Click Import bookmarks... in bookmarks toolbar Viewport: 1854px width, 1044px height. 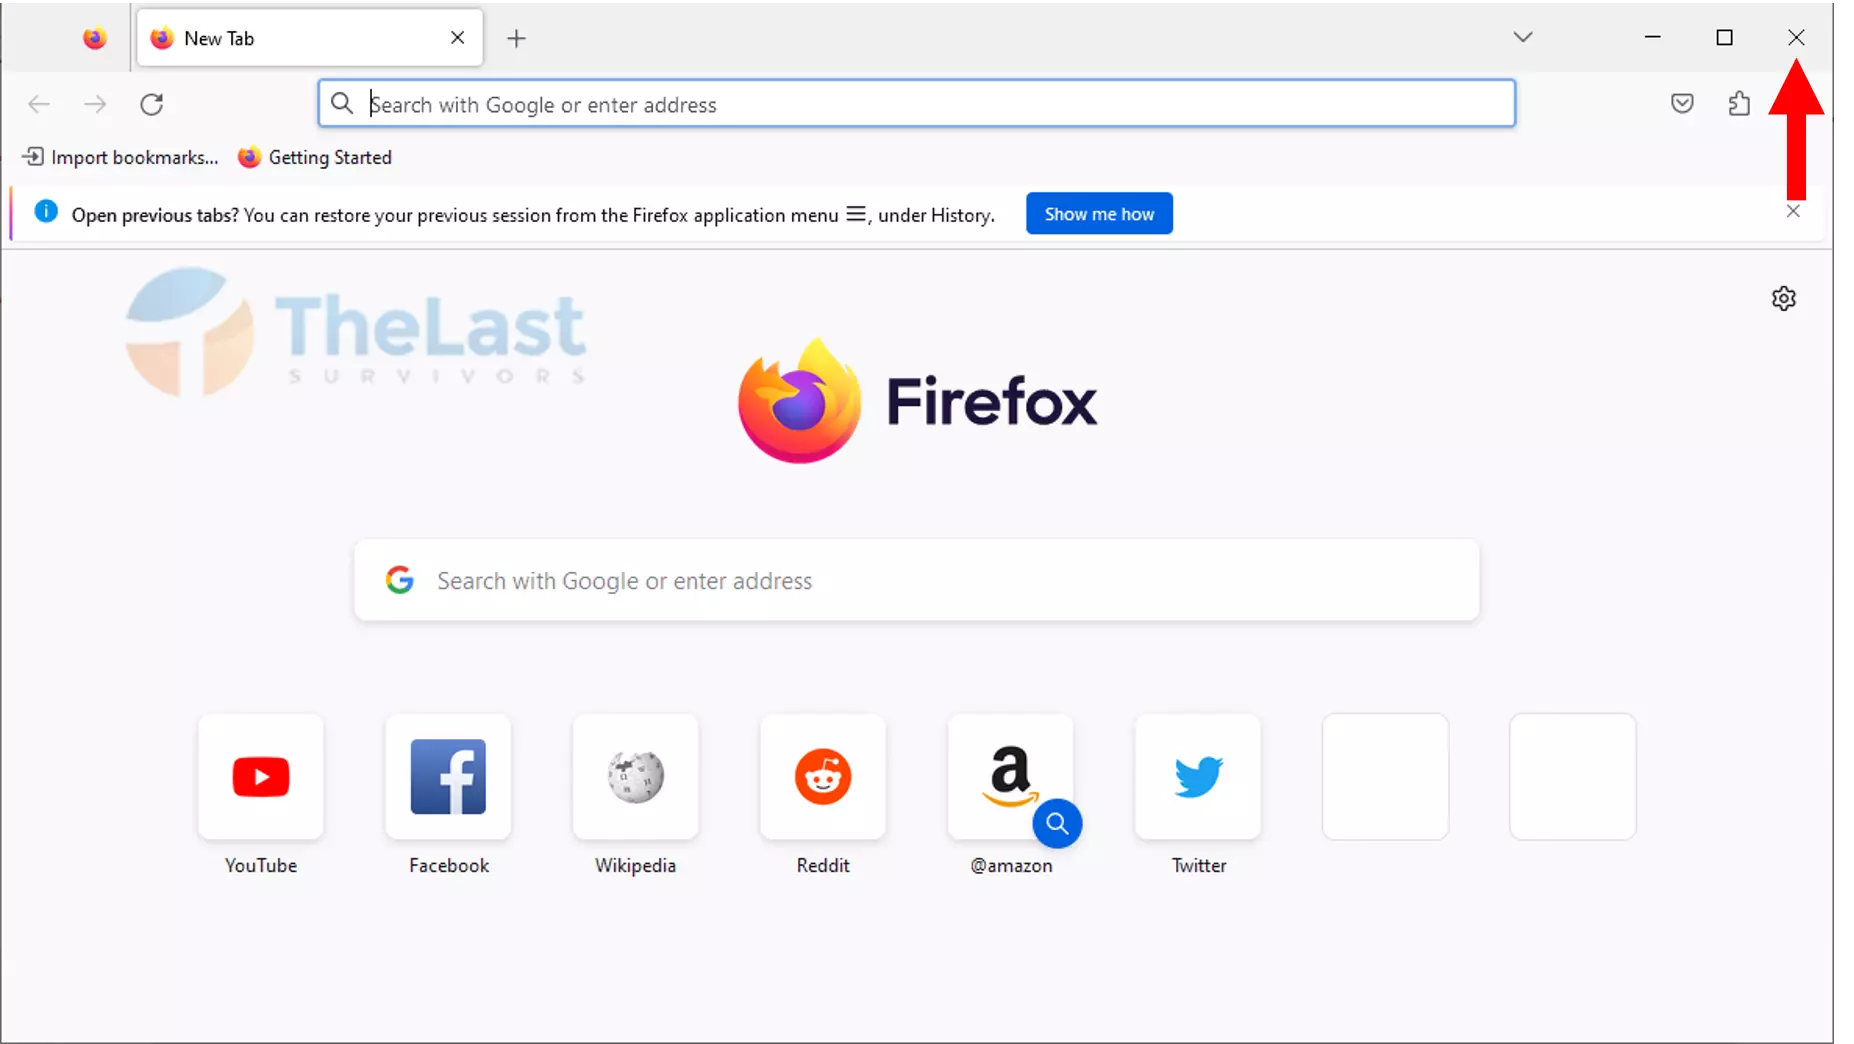pyautogui.click(x=120, y=157)
